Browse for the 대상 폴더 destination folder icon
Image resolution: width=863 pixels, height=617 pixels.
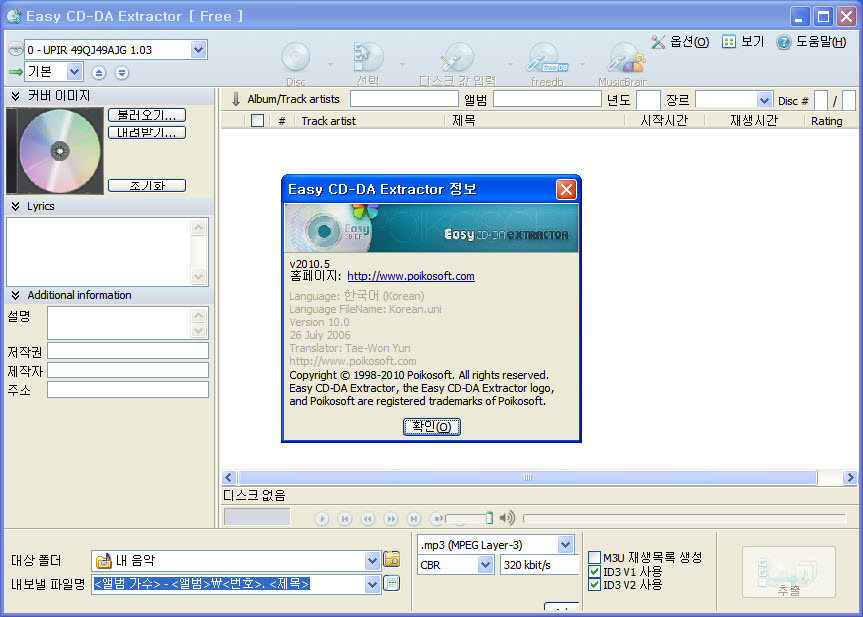[x=392, y=559]
